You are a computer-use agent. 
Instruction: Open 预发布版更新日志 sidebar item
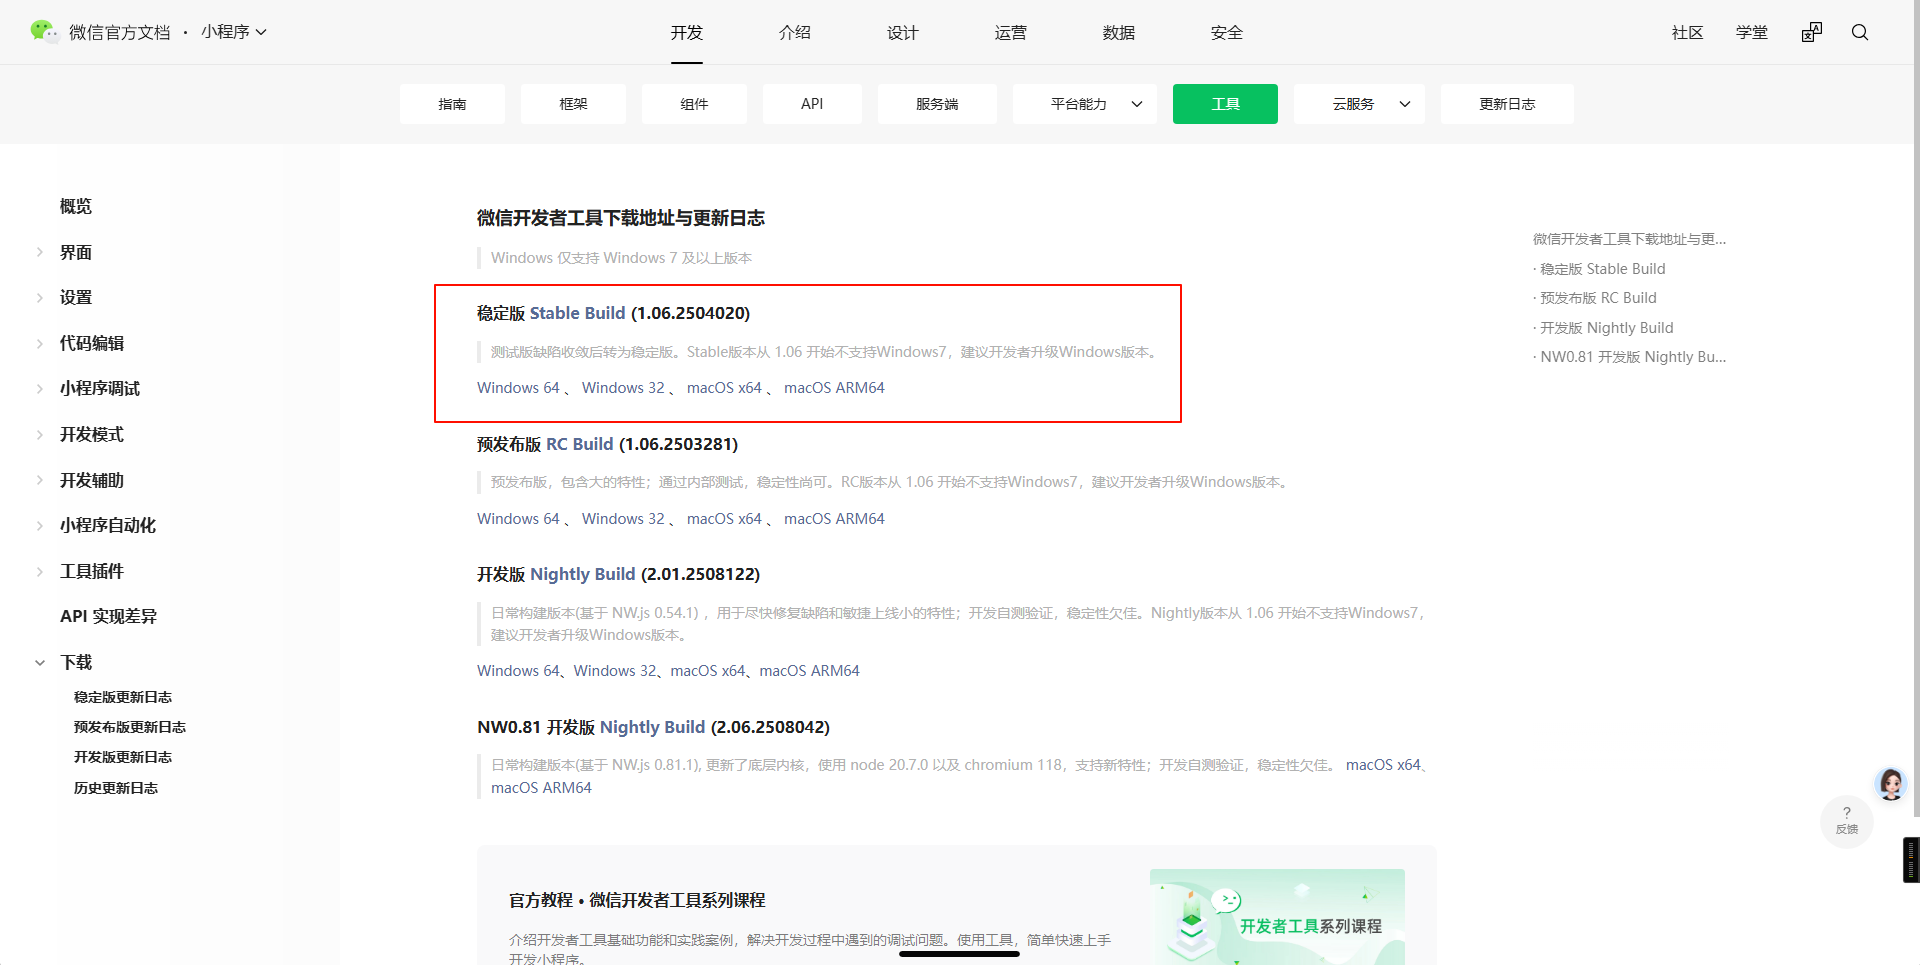130,727
